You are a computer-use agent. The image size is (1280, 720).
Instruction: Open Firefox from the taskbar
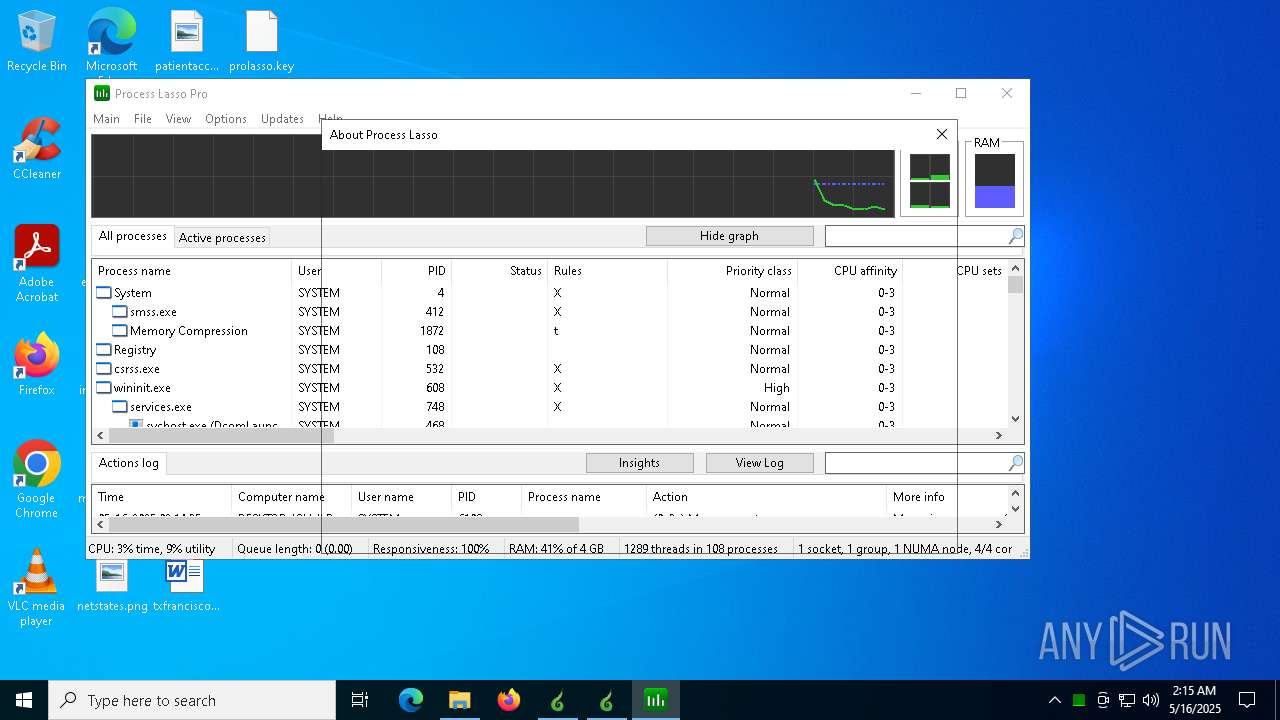(x=509, y=700)
